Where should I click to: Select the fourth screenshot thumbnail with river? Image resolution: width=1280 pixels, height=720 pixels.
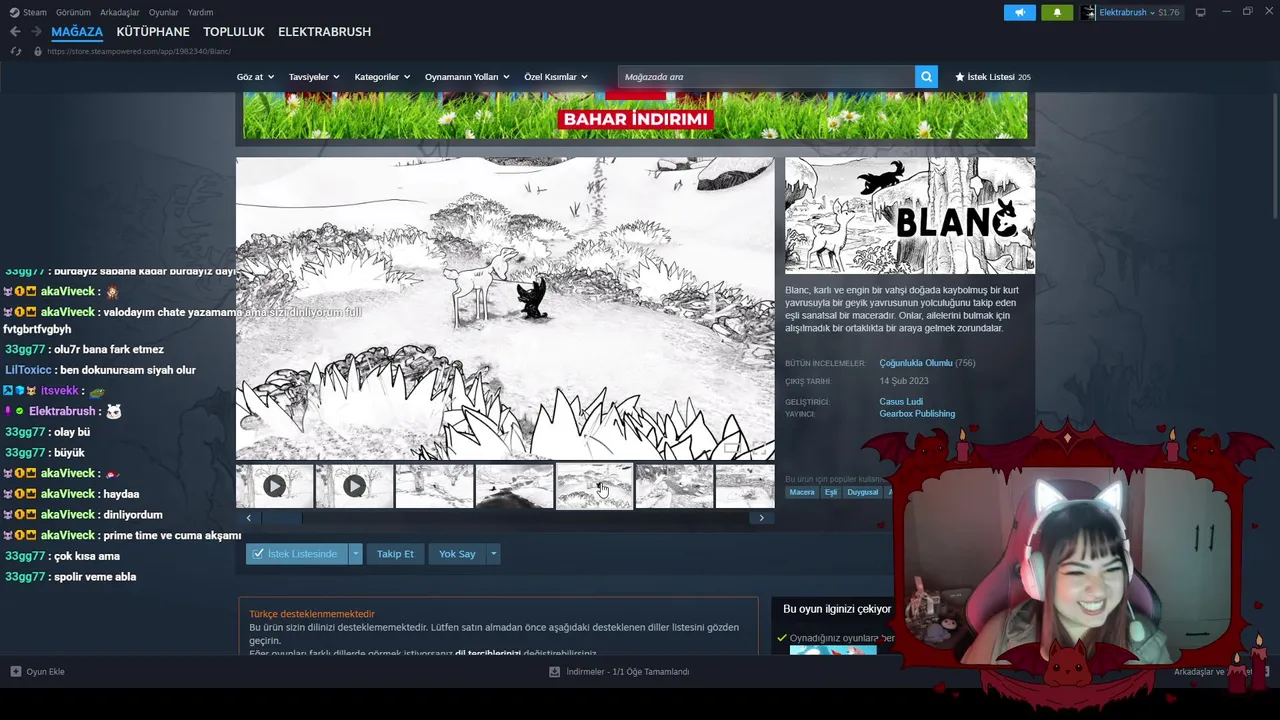(x=514, y=486)
